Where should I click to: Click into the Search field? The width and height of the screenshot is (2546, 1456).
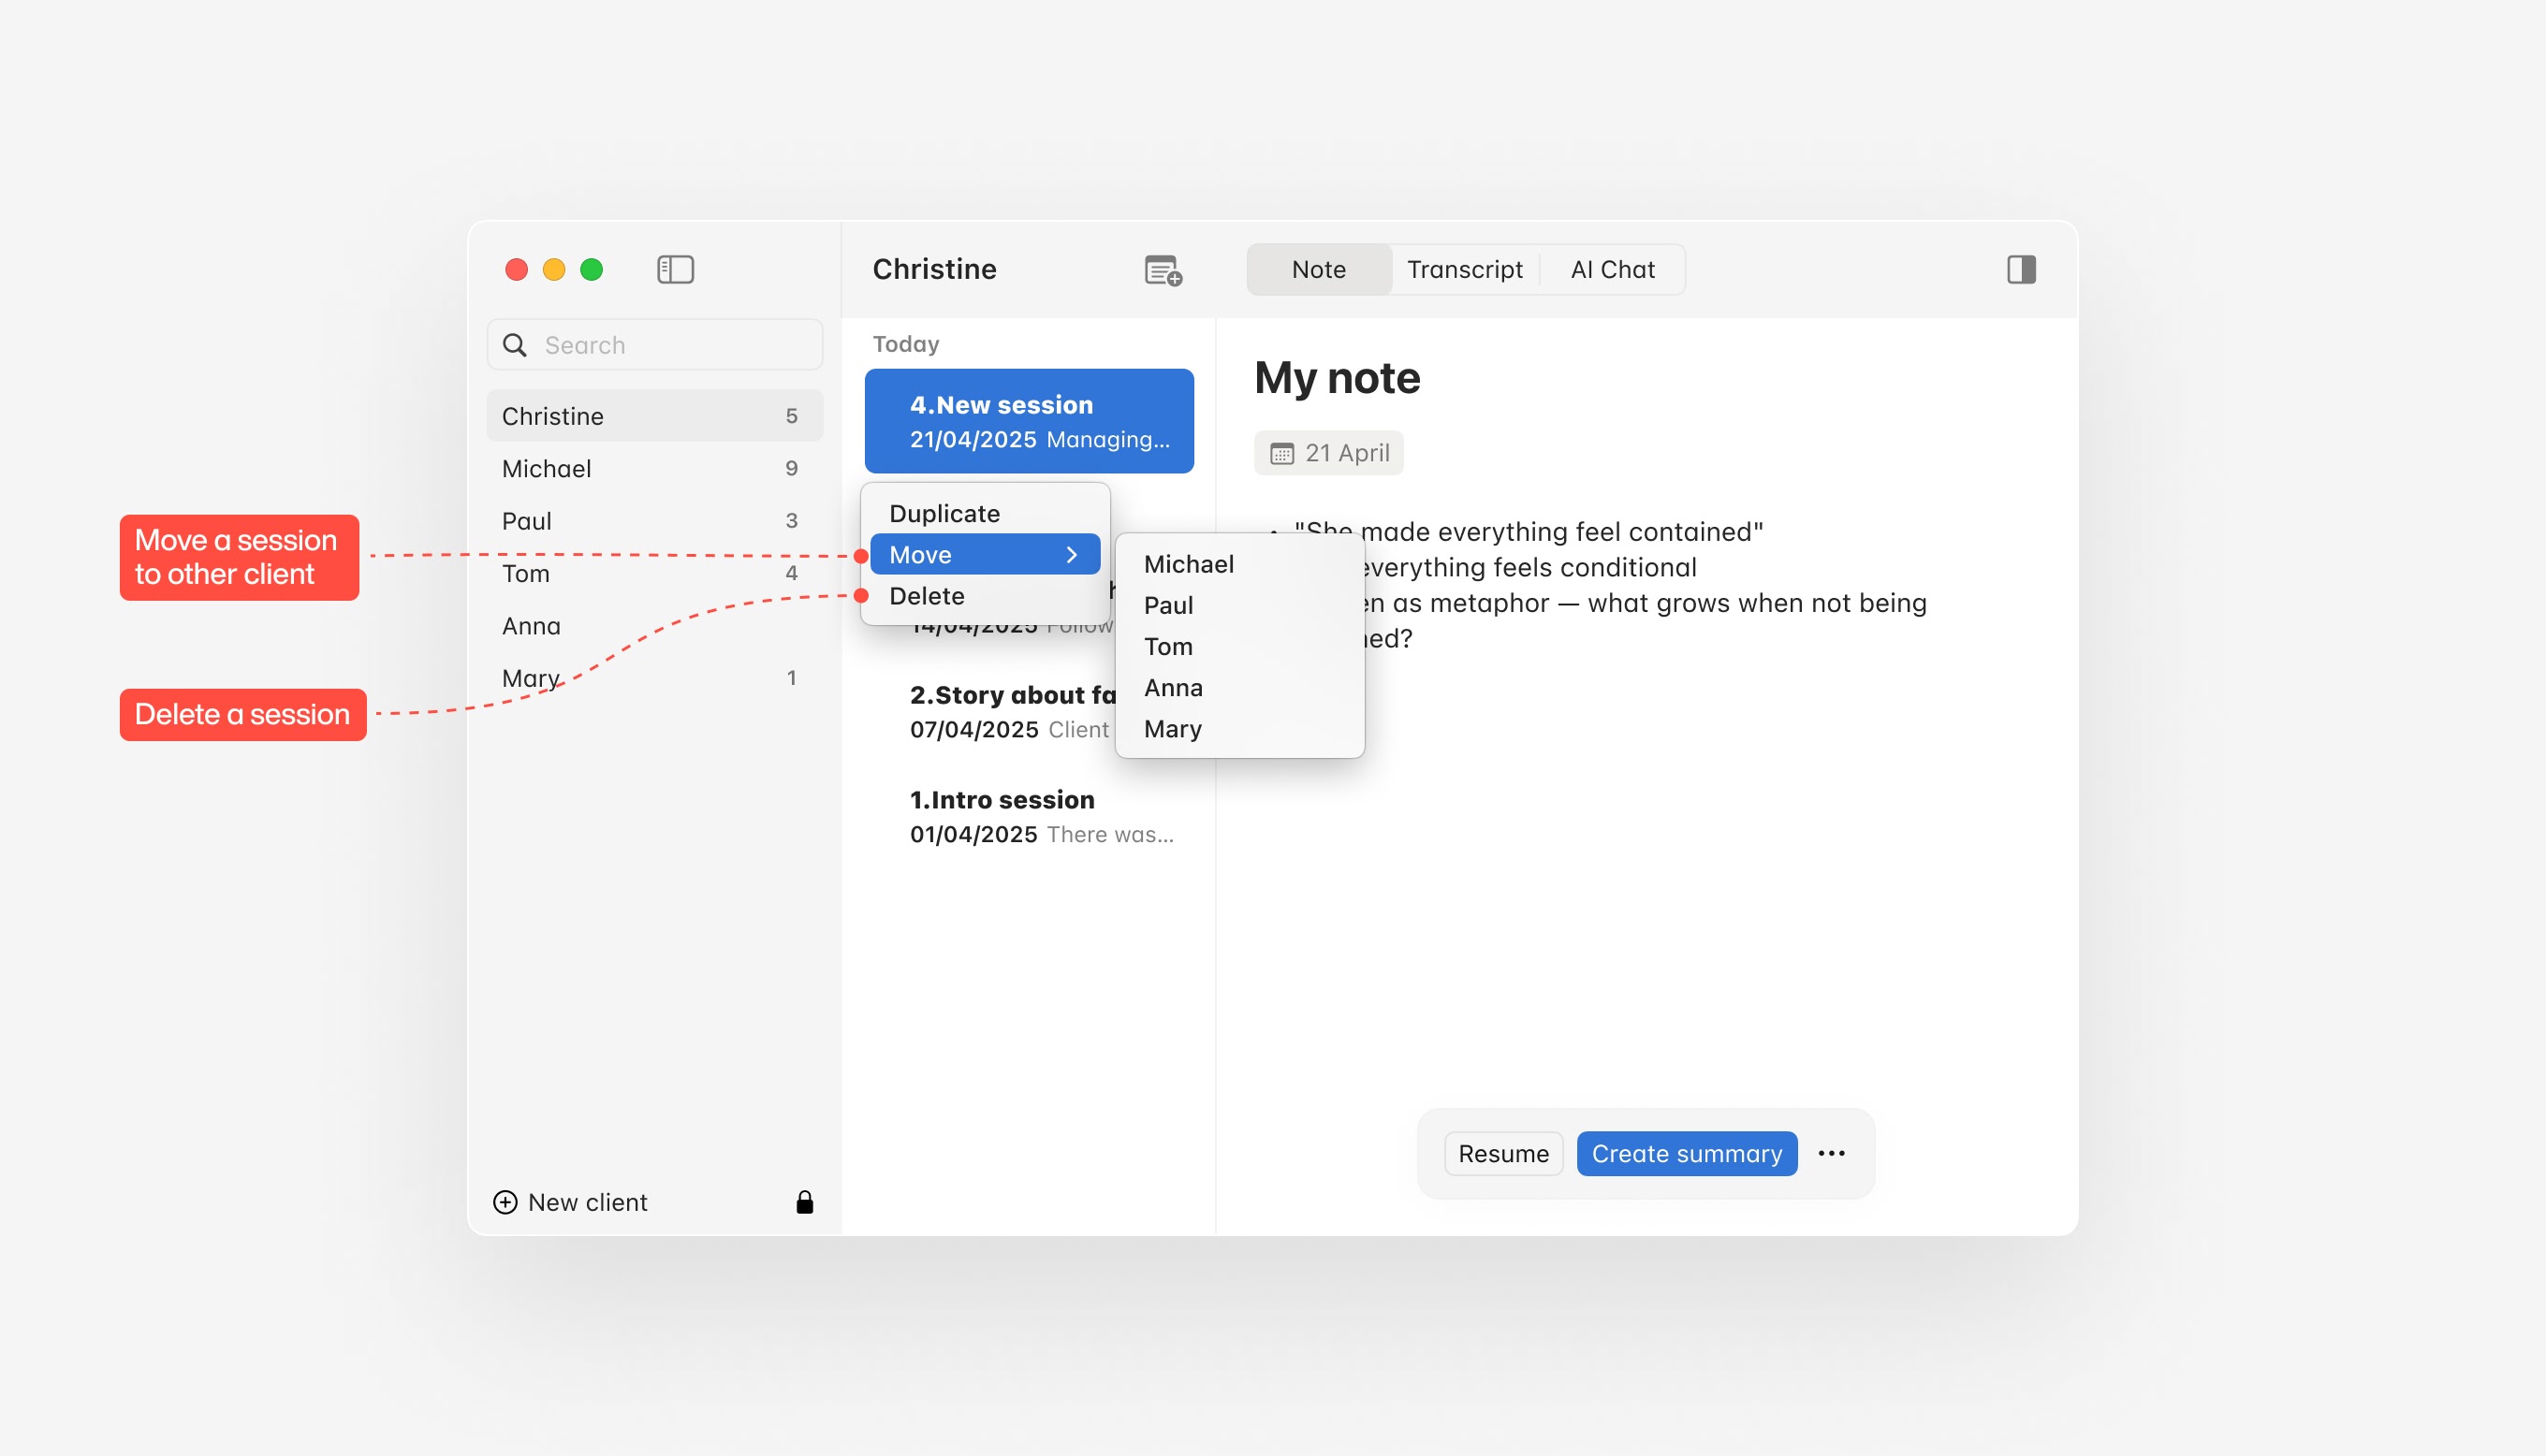click(x=670, y=345)
